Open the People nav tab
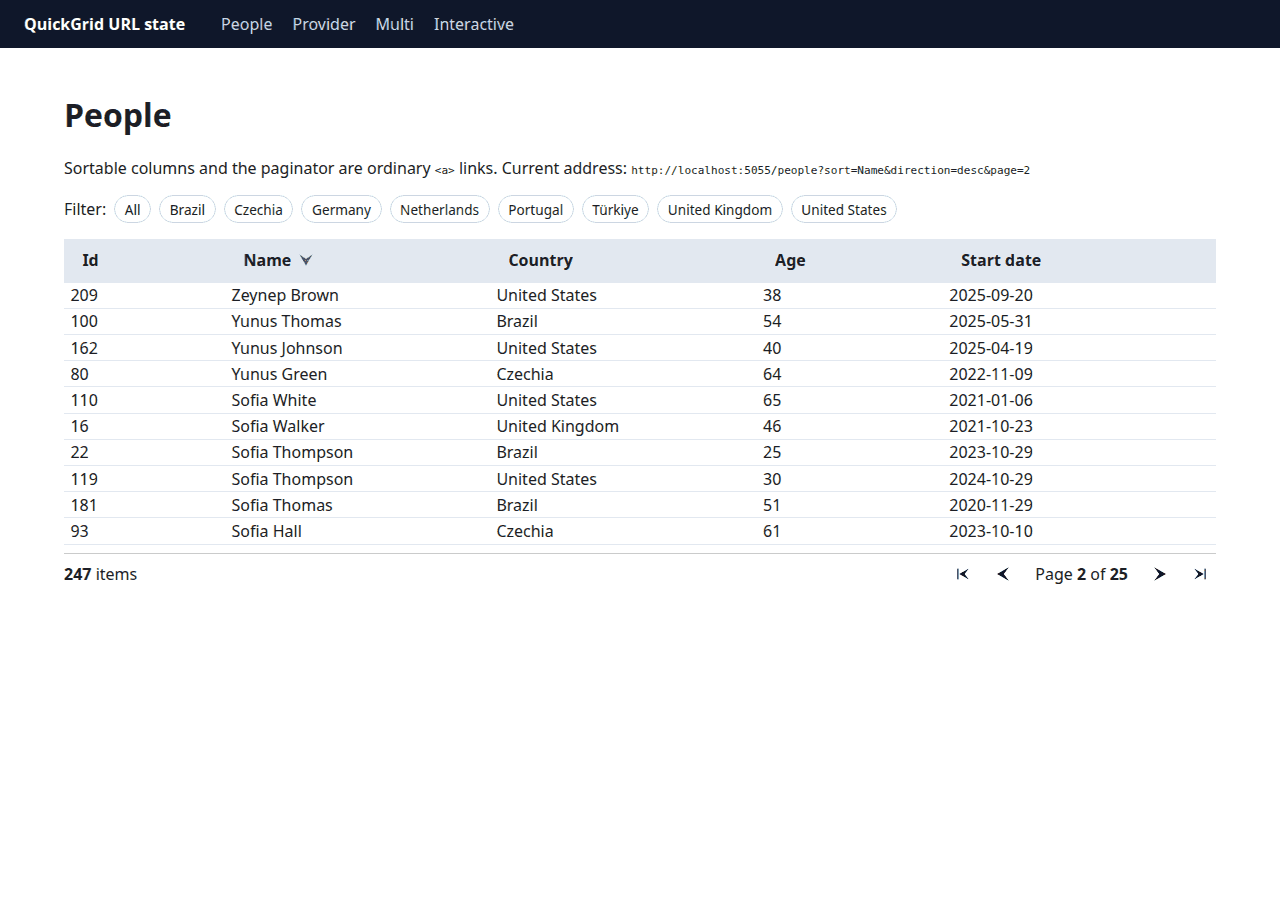This screenshot has height=900, width=1280. (247, 24)
